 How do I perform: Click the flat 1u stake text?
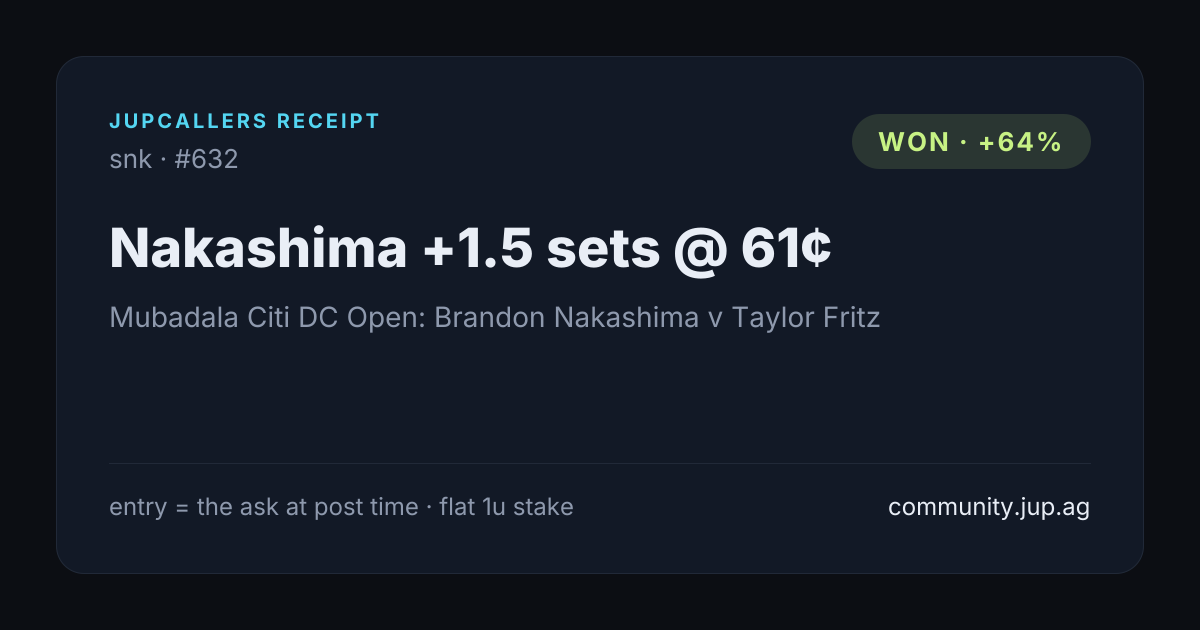click(507, 507)
